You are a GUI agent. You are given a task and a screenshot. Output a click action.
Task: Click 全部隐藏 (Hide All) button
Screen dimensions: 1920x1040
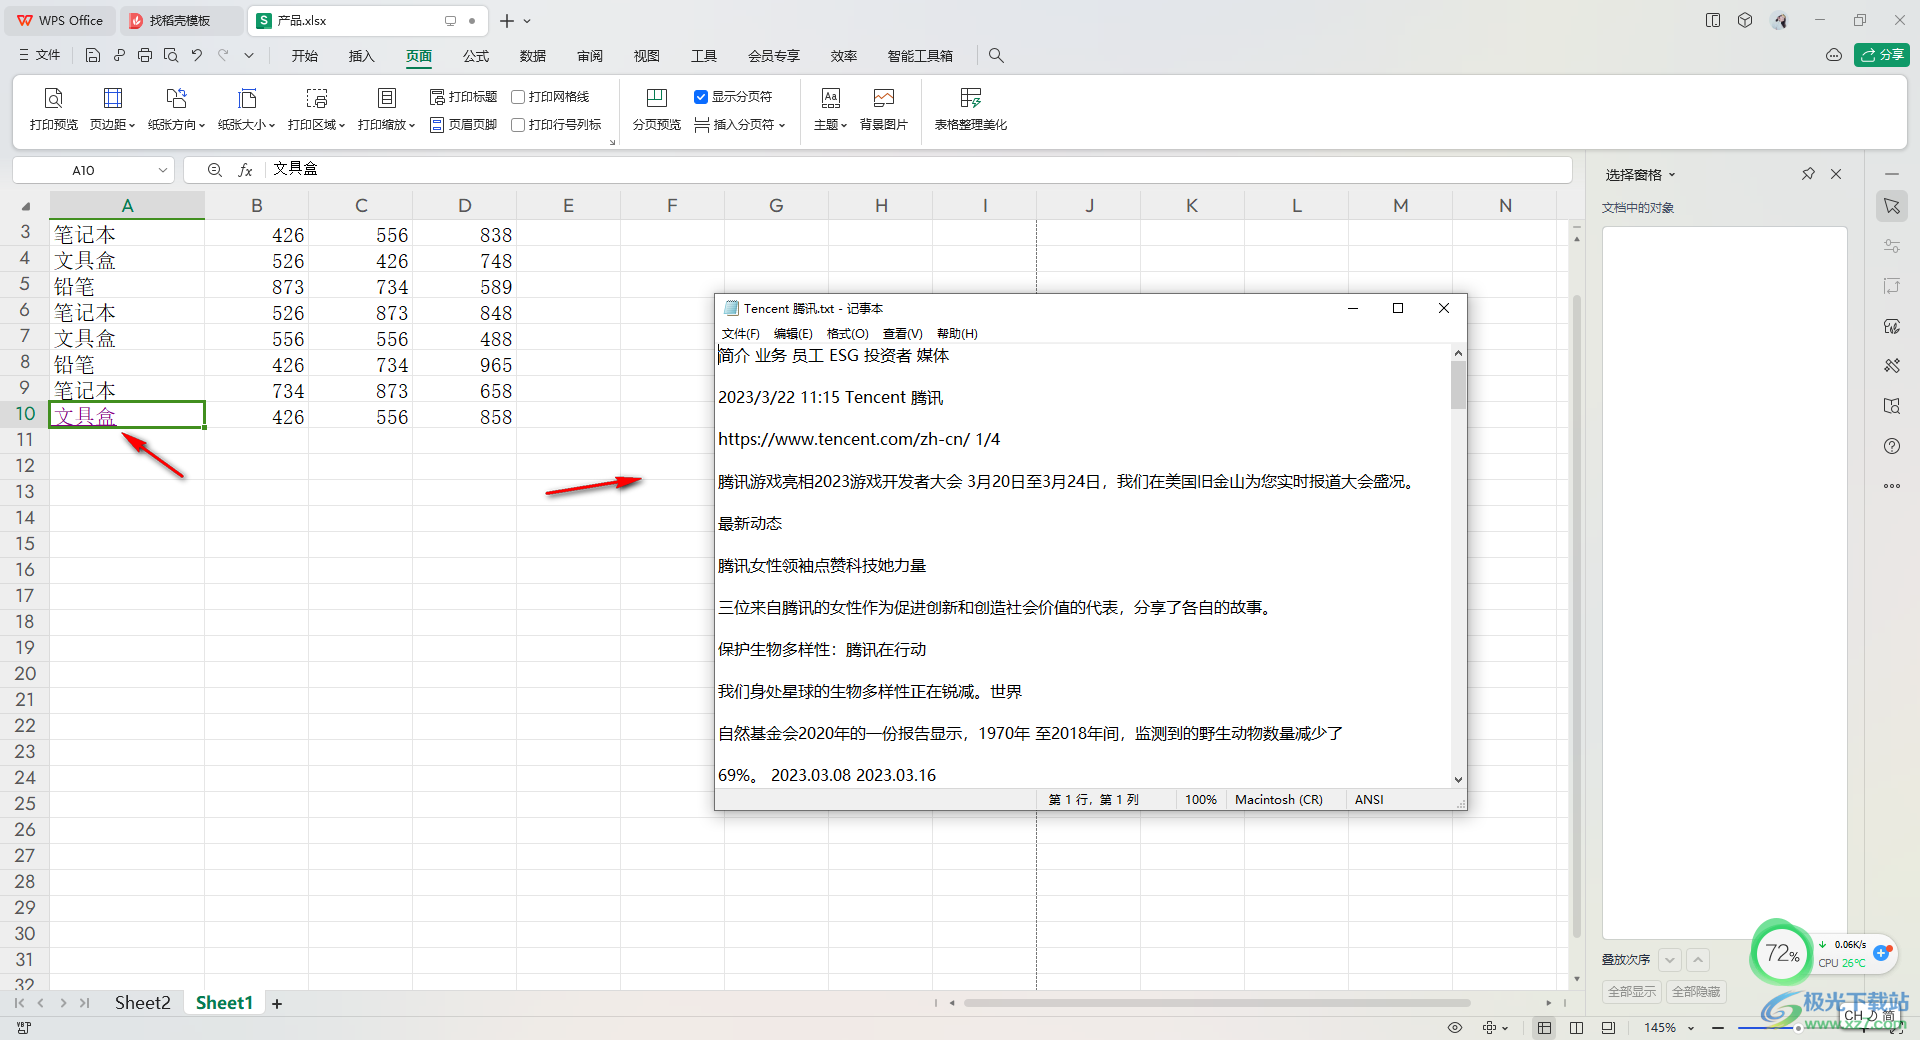(x=1697, y=992)
